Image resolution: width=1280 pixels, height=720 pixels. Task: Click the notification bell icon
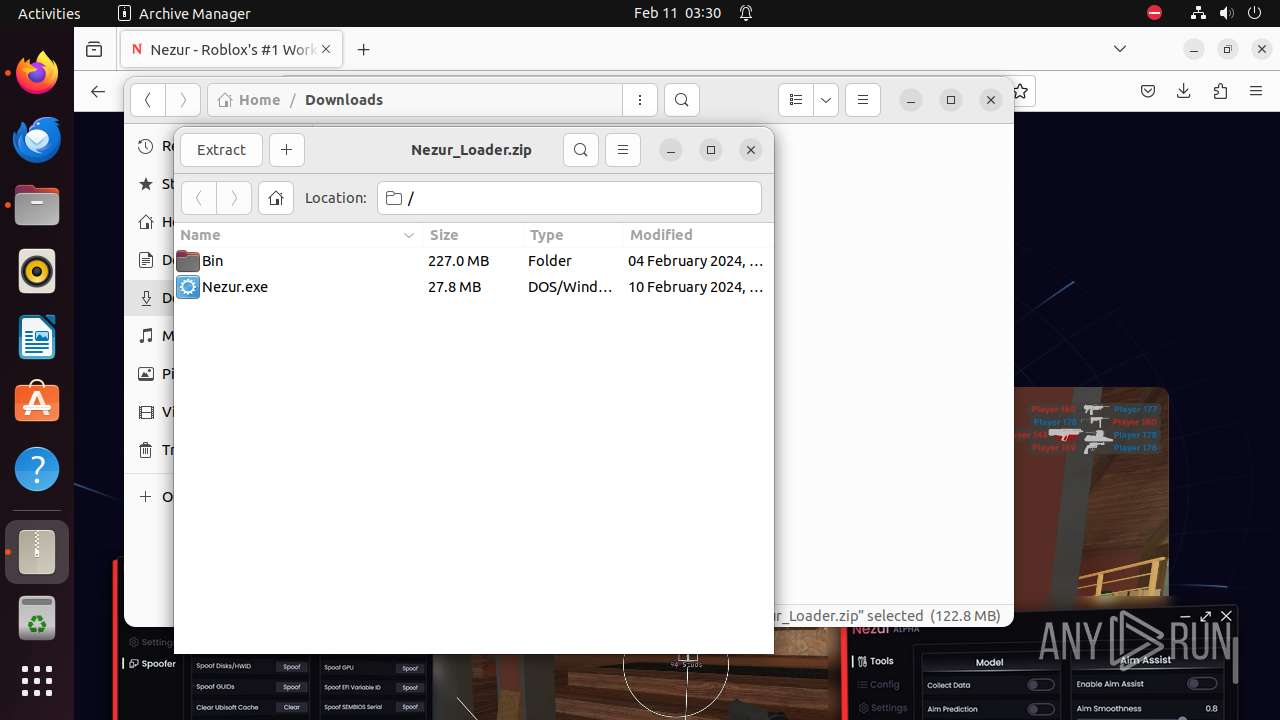pyautogui.click(x=746, y=13)
